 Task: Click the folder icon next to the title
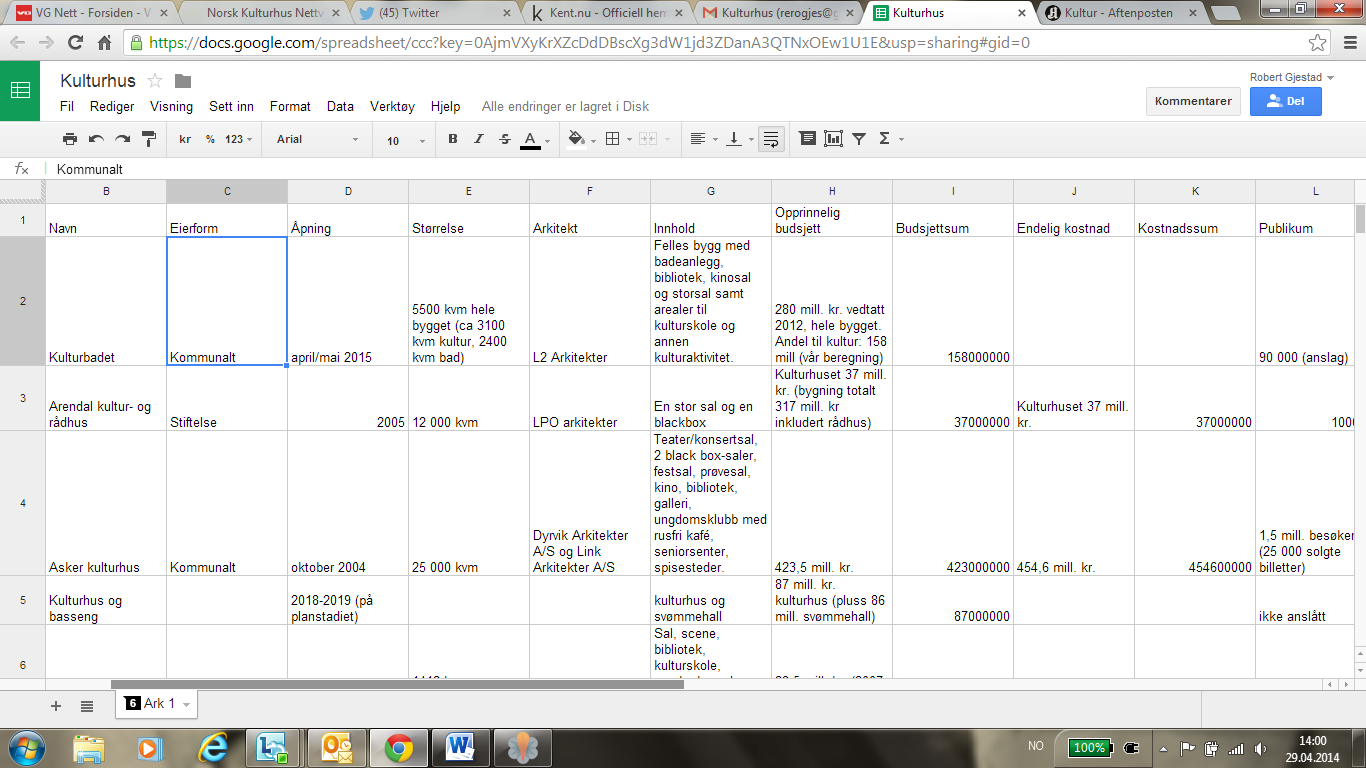pyautogui.click(x=182, y=81)
